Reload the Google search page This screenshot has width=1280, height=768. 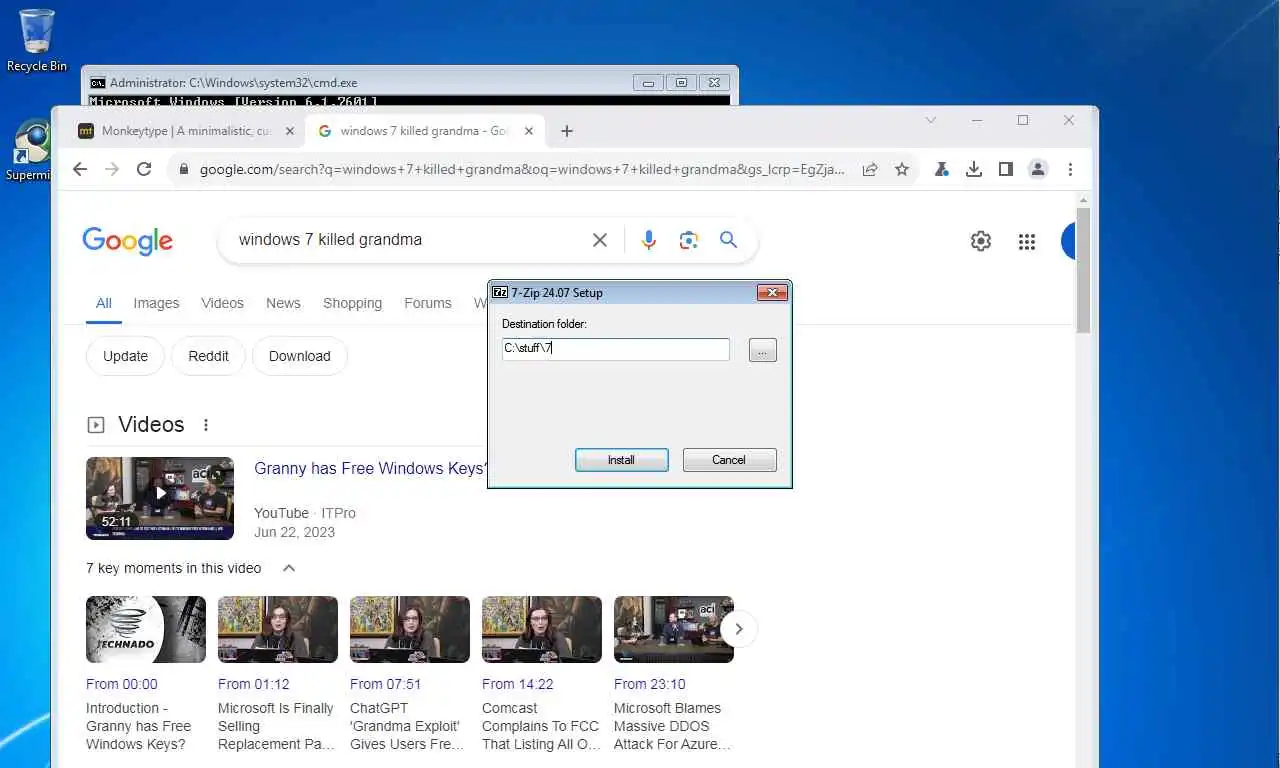pyautogui.click(x=144, y=169)
